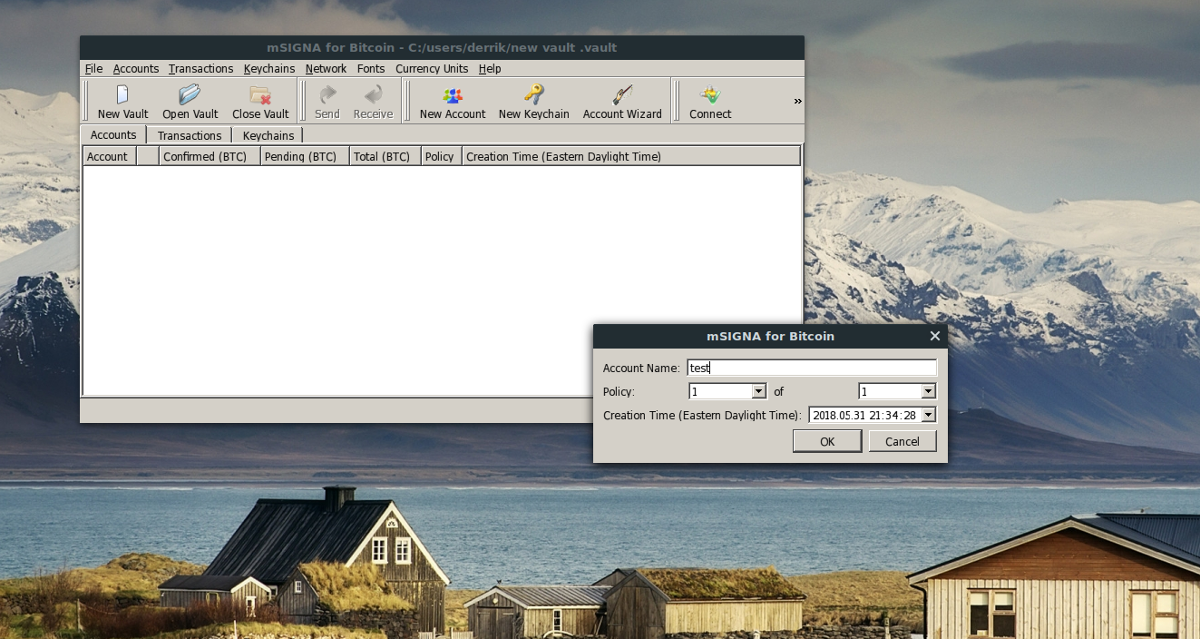This screenshot has height=639, width=1200.
Task: Switch to the Transactions tab
Action: click(189, 136)
